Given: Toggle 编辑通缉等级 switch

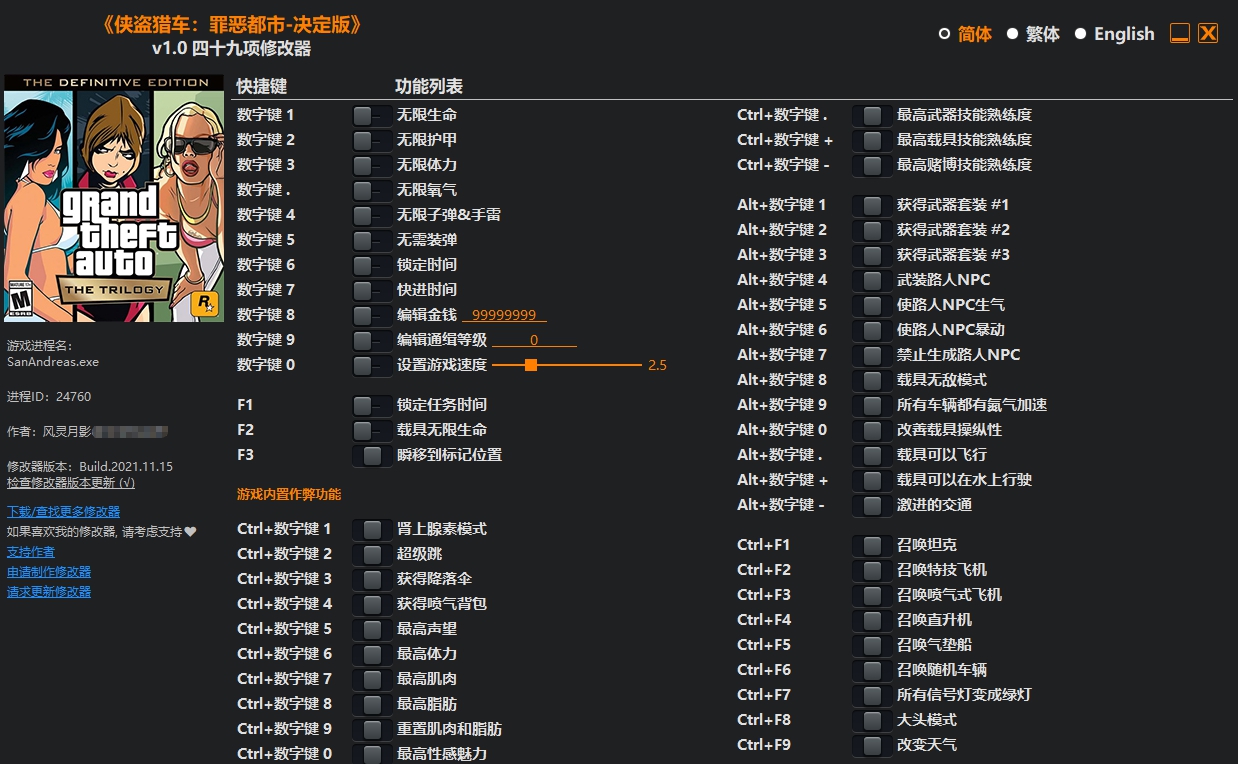Looking at the screenshot, I should click(x=372, y=340).
